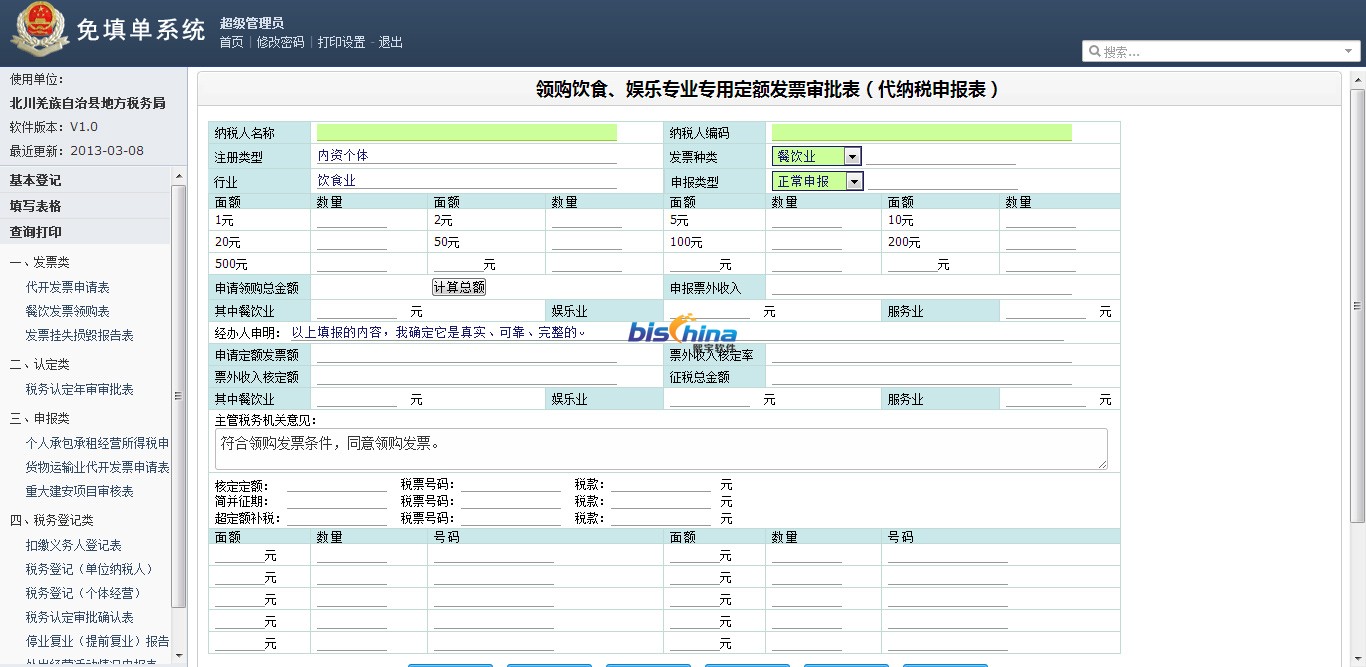
Task: Click the 征税总金额 input field
Action: (x=922, y=377)
